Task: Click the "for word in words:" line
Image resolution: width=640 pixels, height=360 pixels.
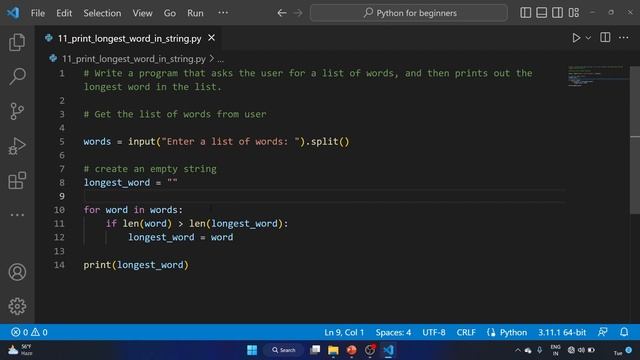Action: coord(133,210)
